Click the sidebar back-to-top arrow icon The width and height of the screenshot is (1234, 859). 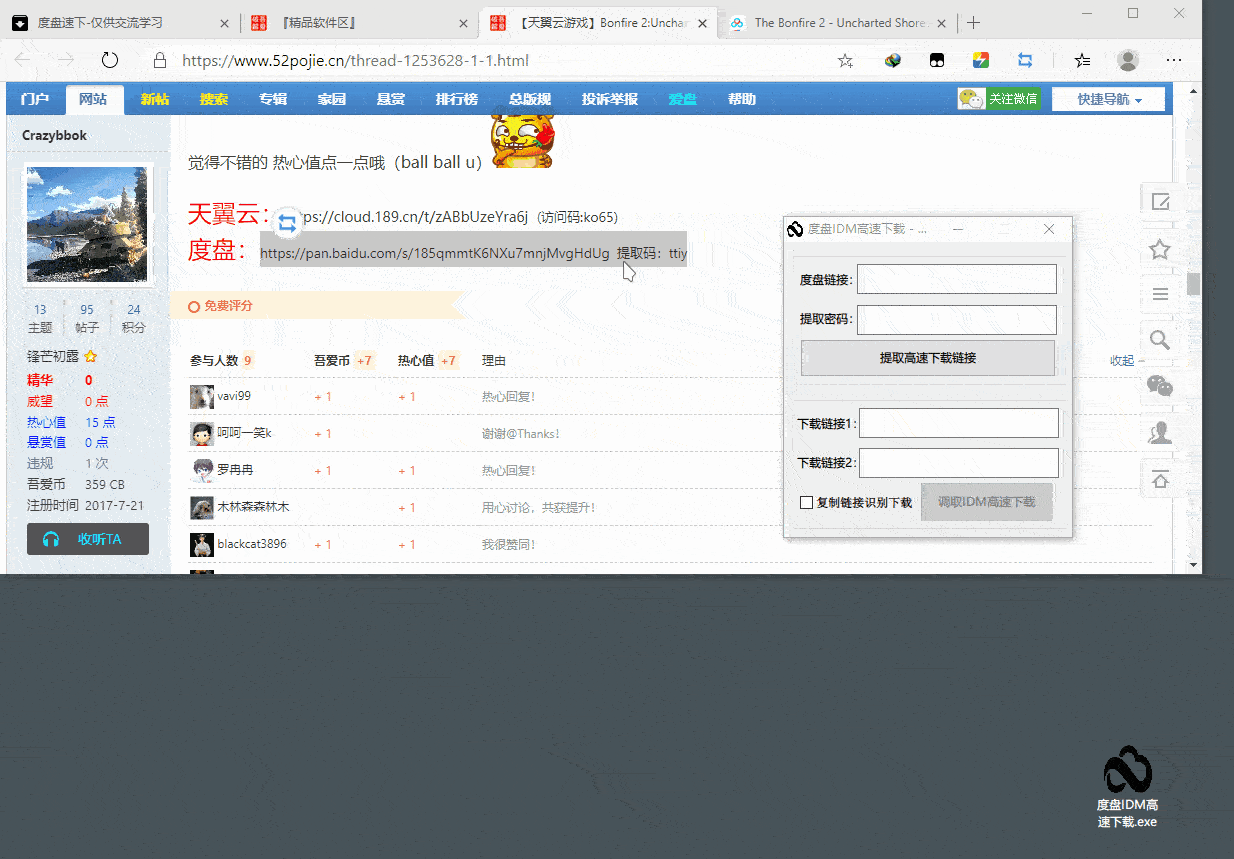coord(1160,479)
